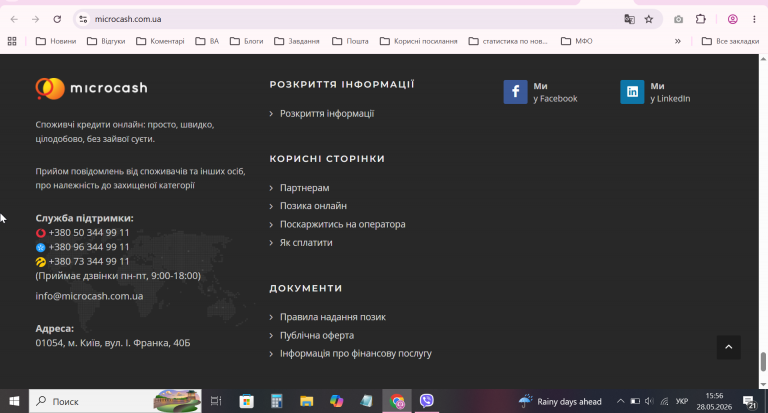This screenshot has width=768, height=413.
Task: Open site information icon in address bar
Action: [83, 19]
